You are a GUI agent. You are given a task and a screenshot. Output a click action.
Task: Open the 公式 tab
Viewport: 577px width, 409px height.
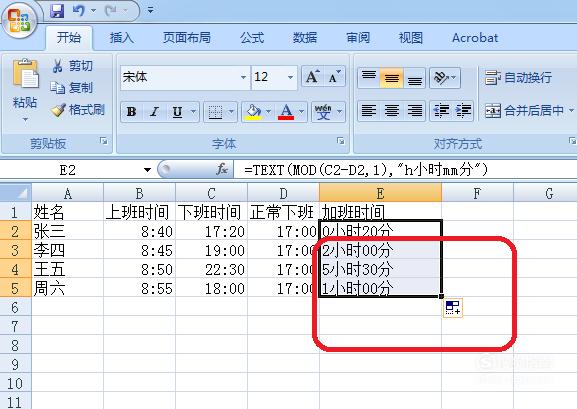click(x=252, y=38)
